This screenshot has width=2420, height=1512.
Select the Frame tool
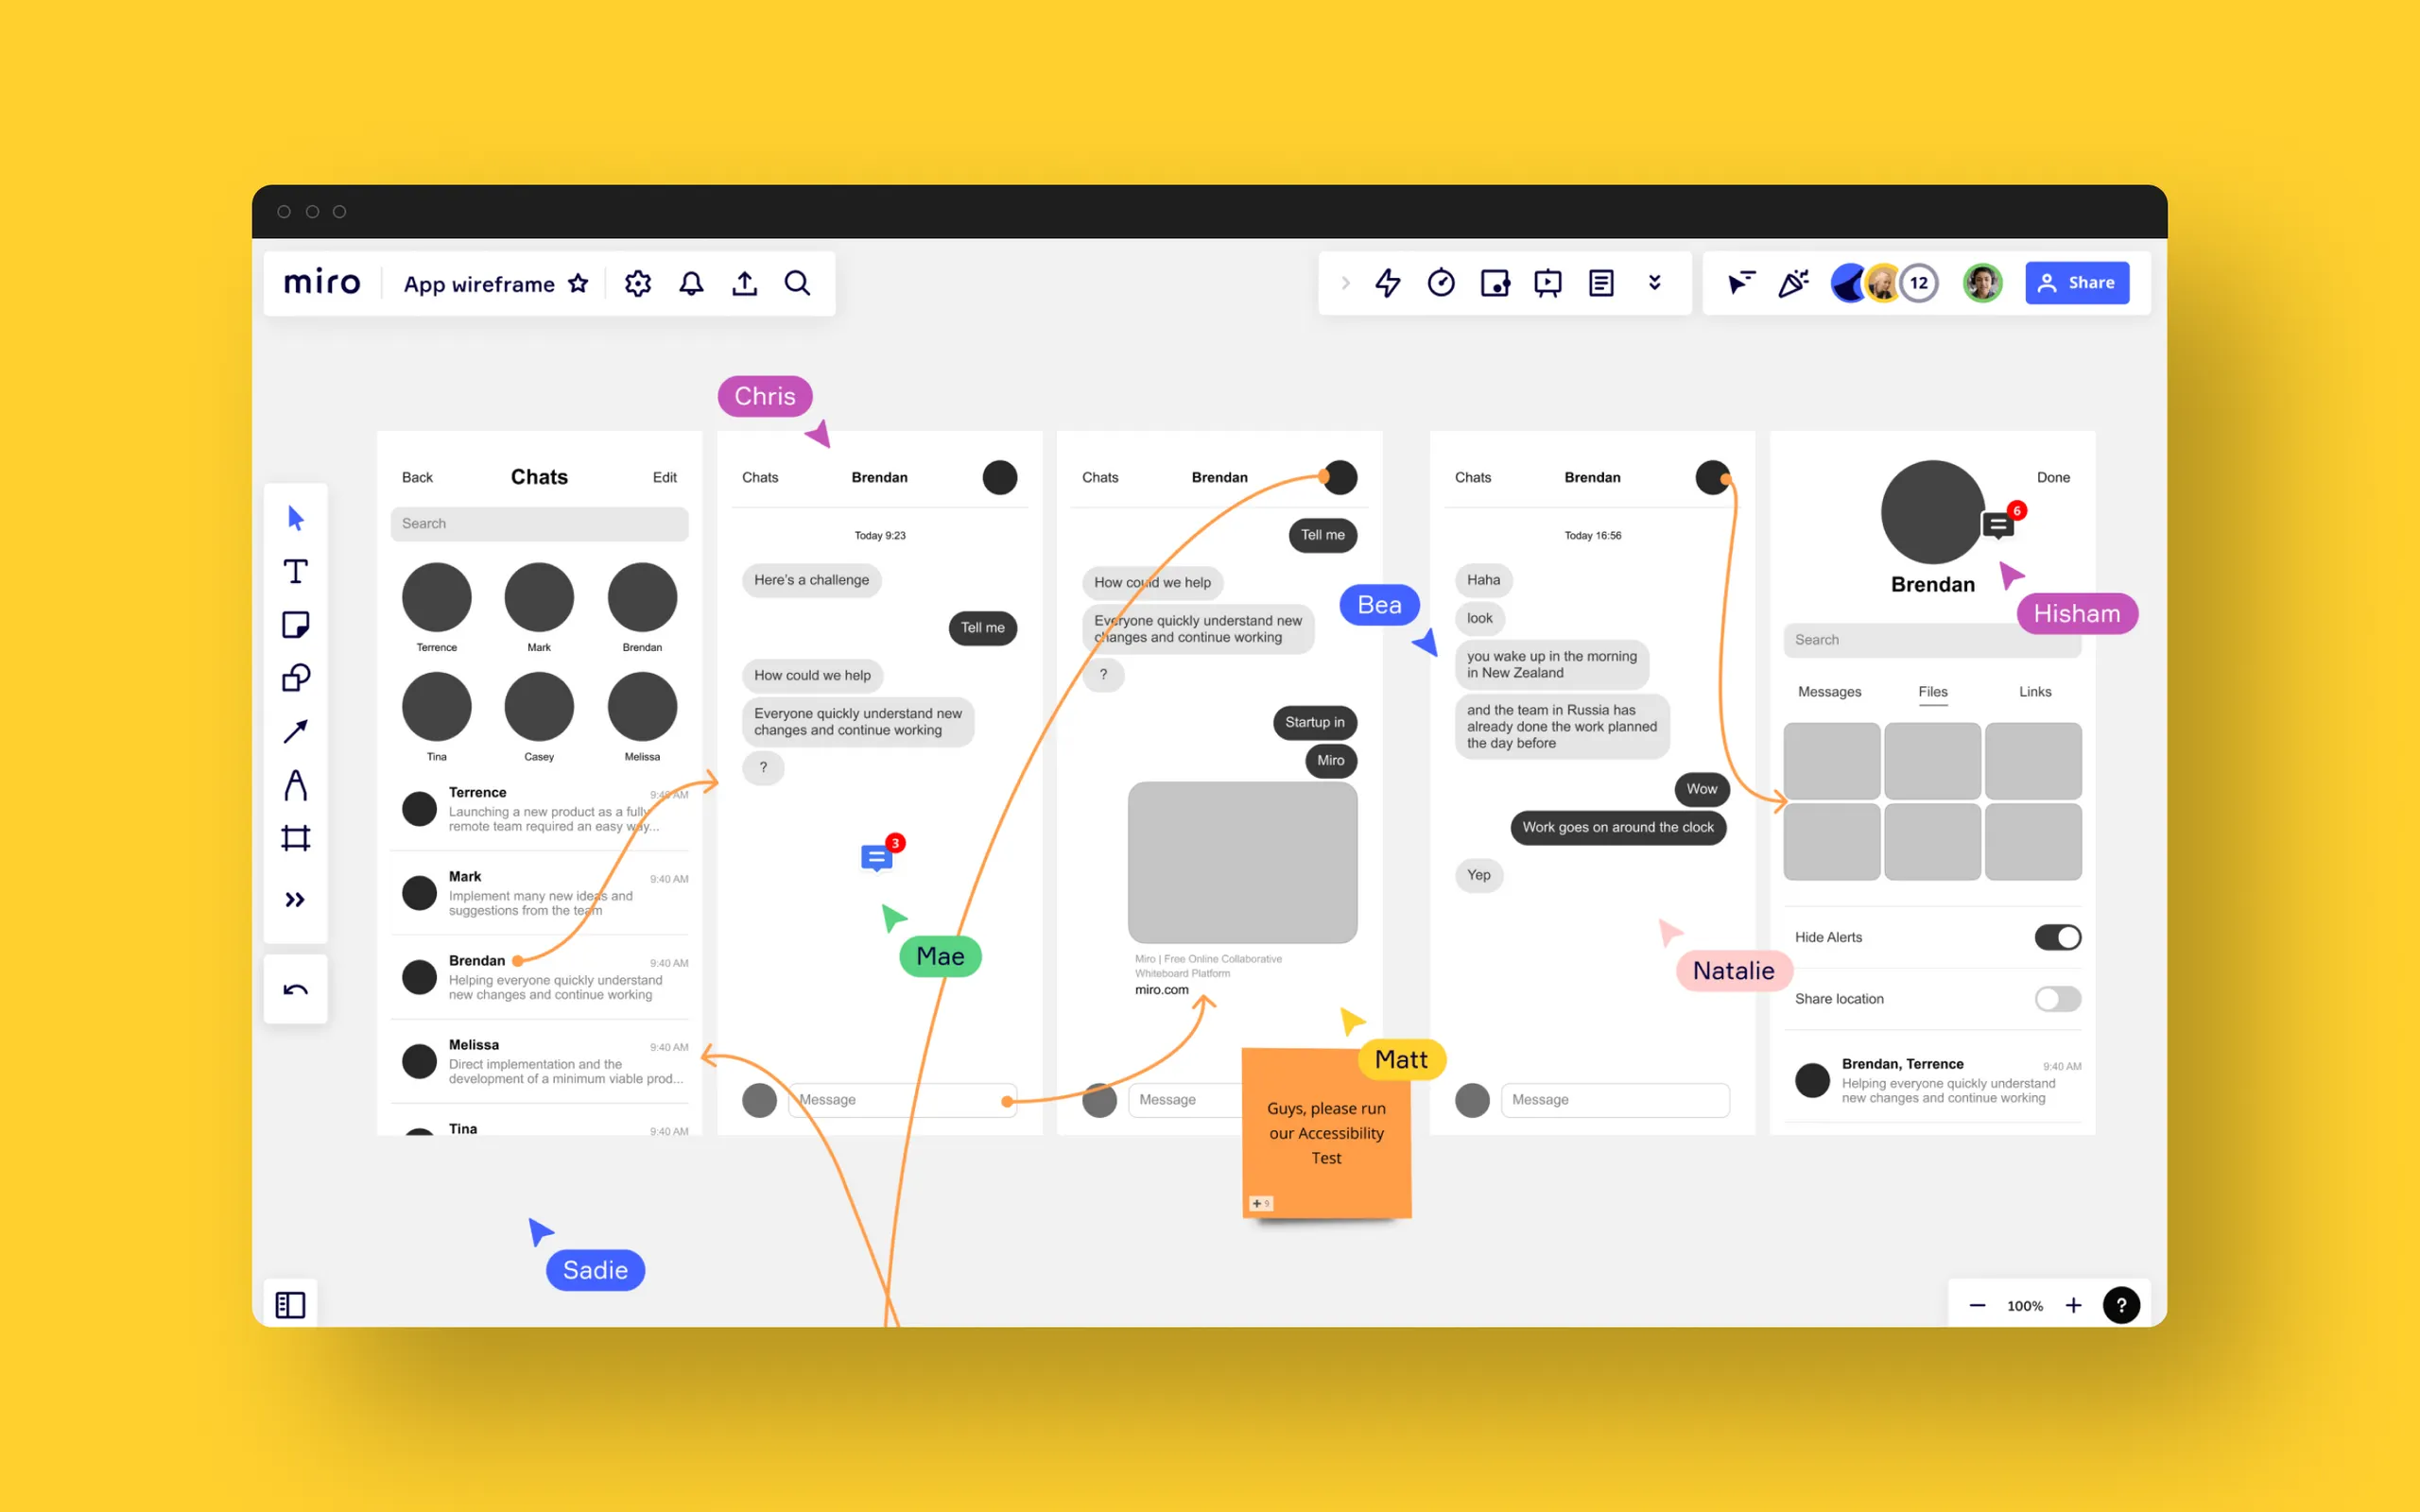(x=295, y=838)
